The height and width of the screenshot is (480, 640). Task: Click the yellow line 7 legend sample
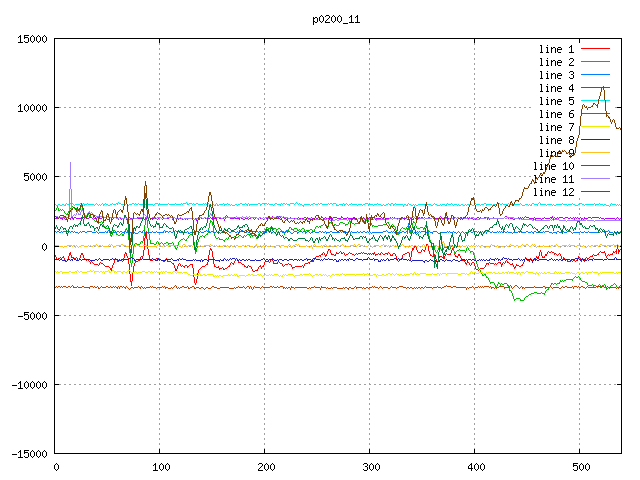[595, 127]
